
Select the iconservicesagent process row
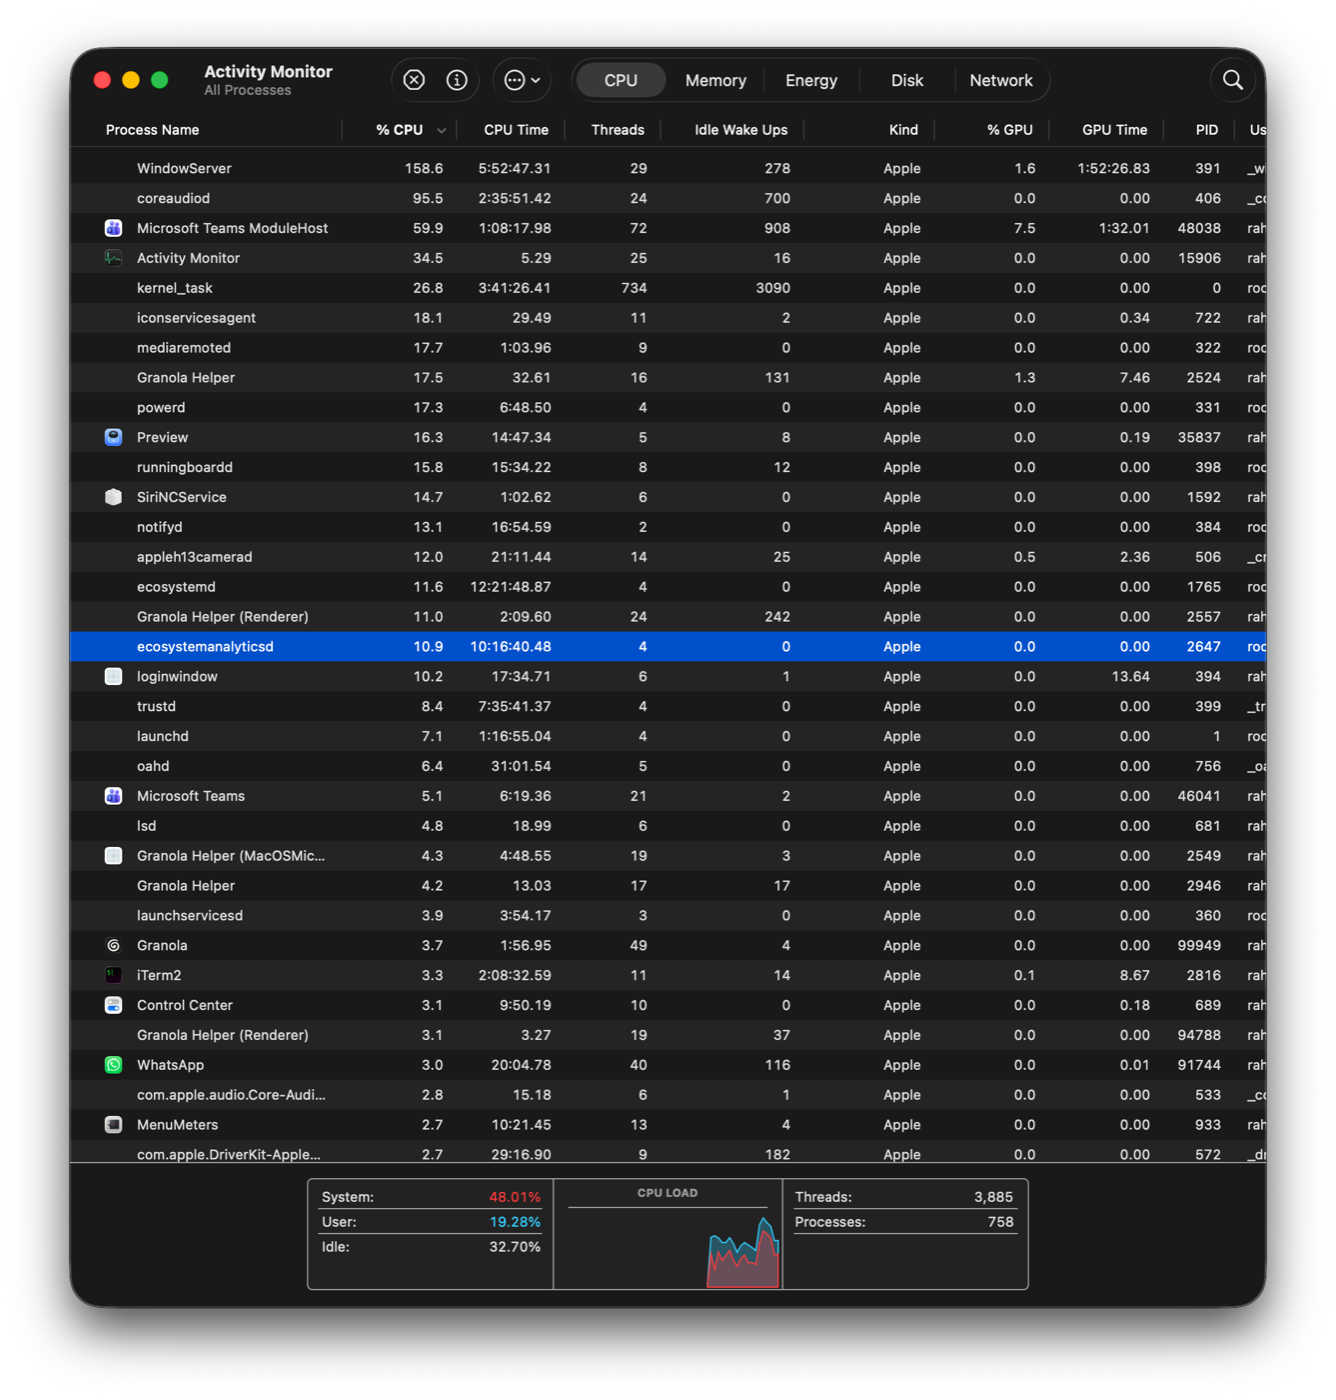coord(668,318)
